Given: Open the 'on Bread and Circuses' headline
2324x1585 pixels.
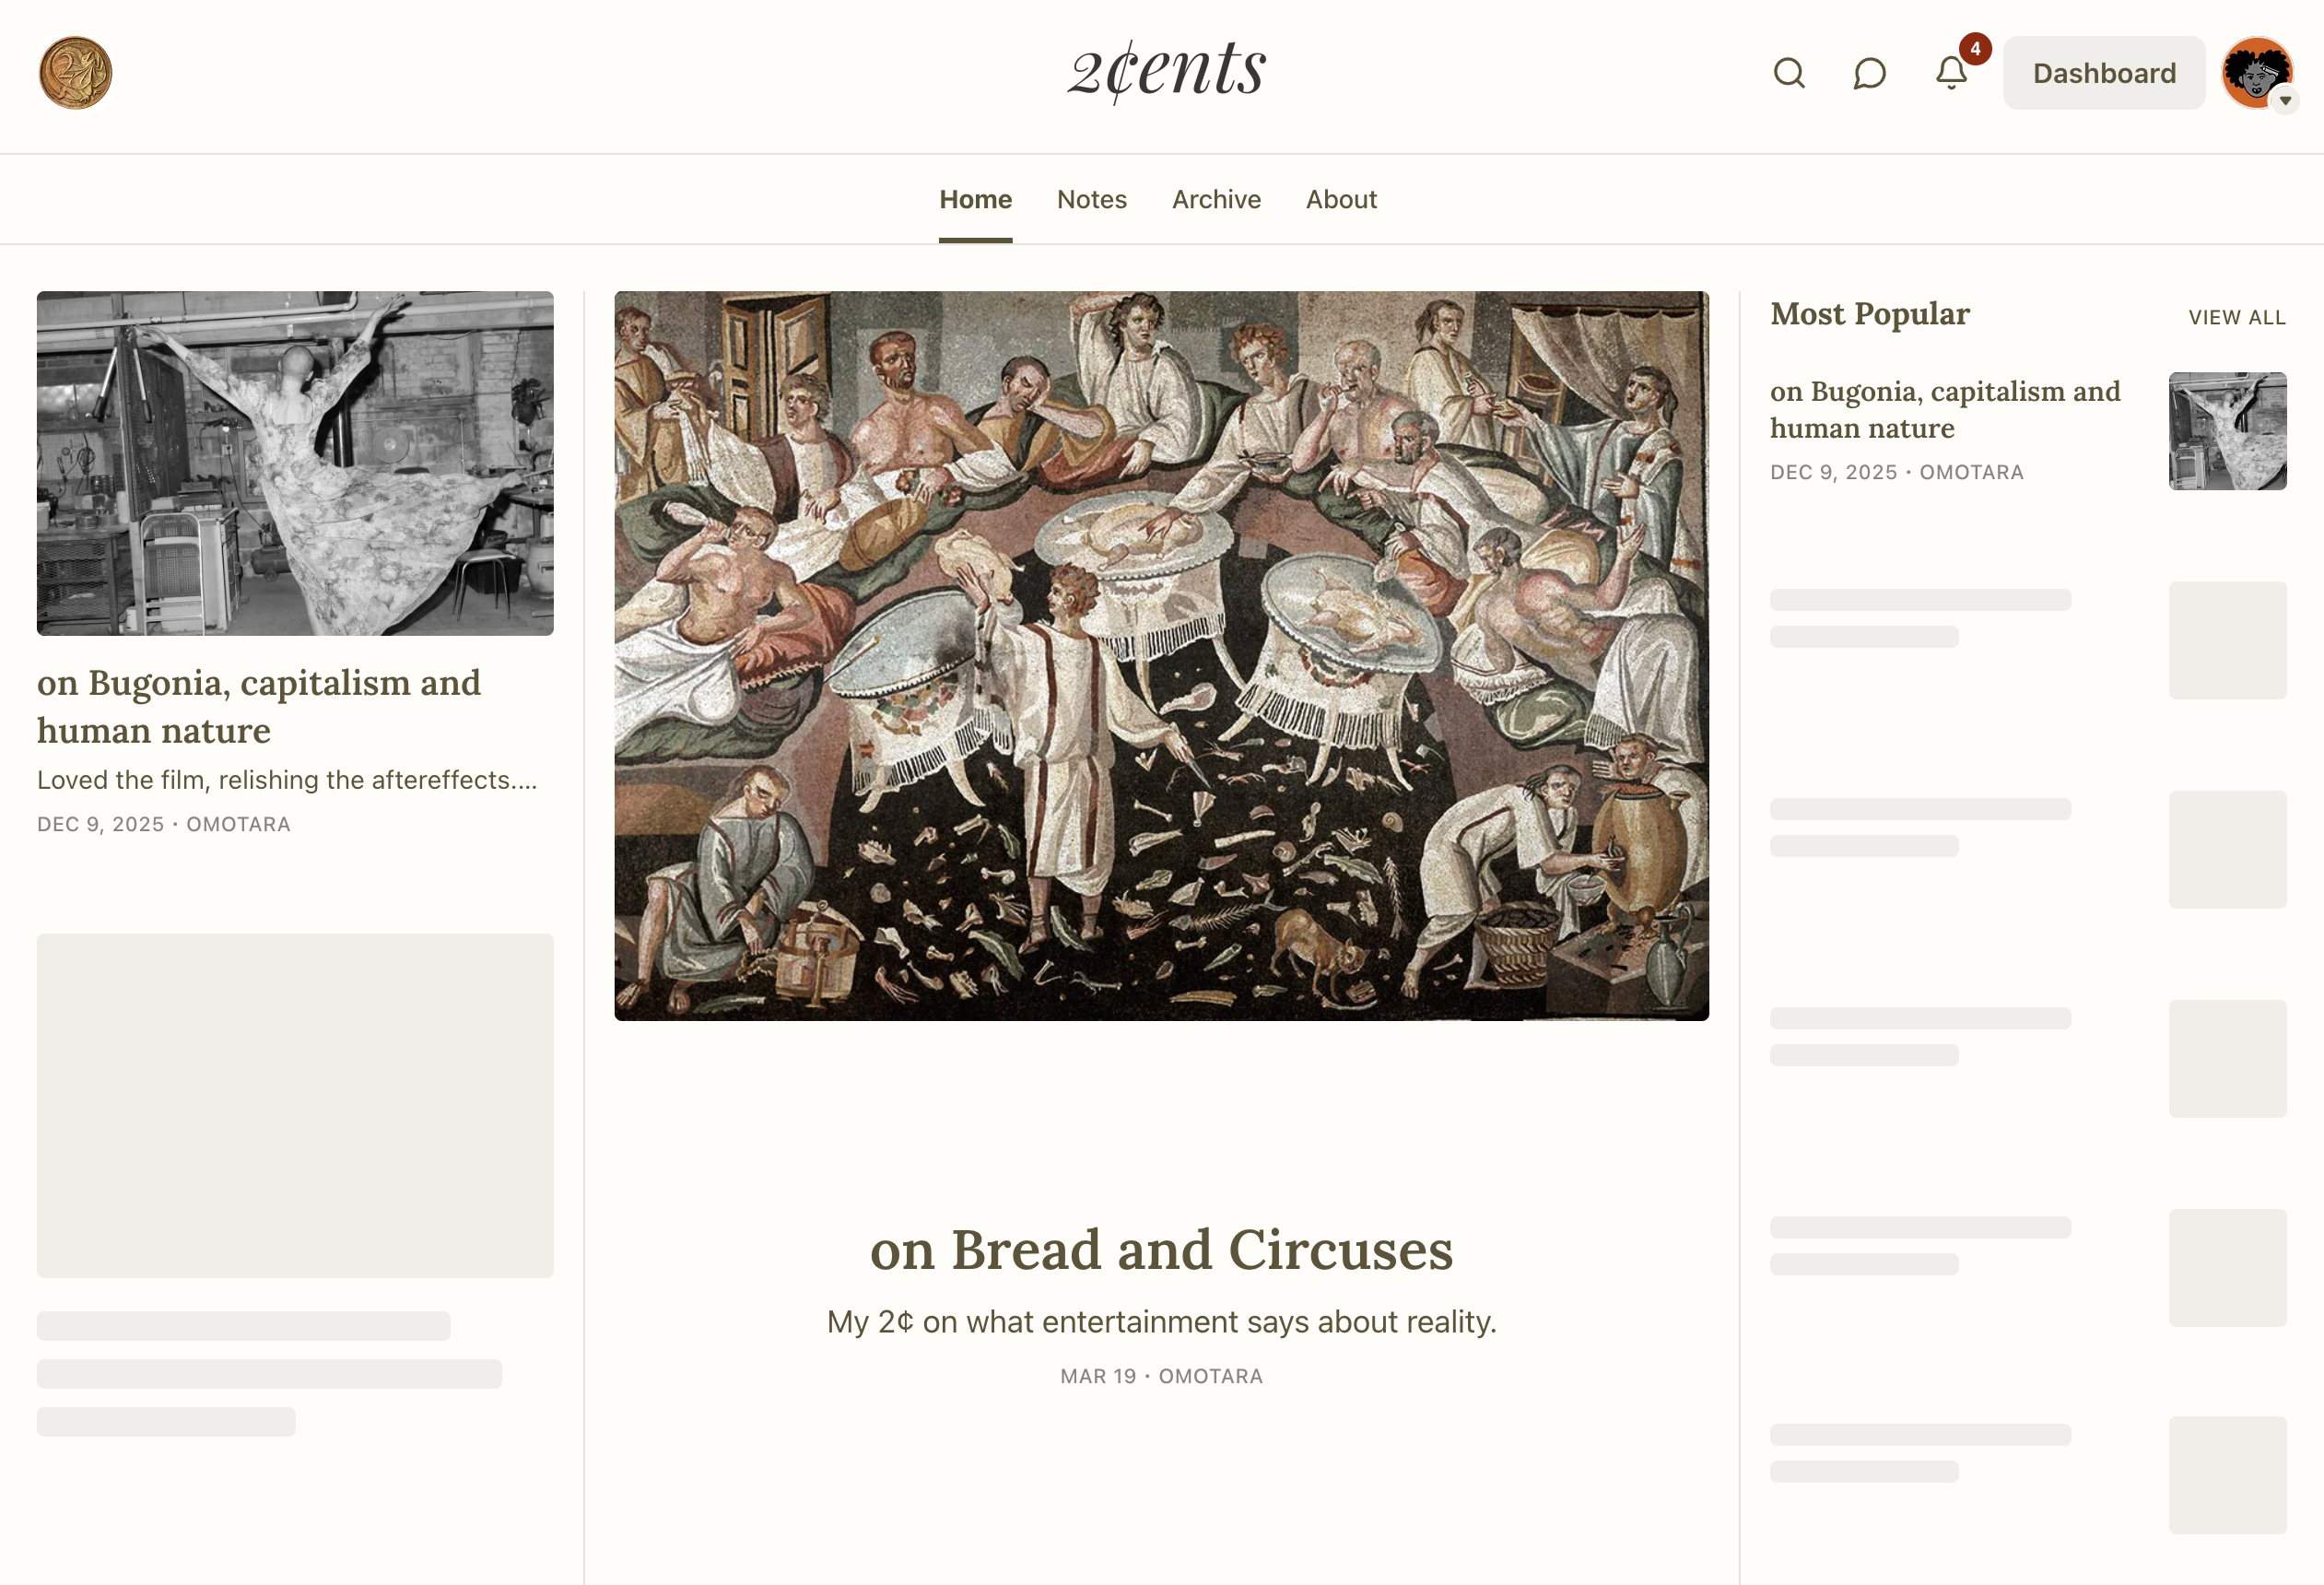Looking at the screenshot, I should [1161, 1249].
